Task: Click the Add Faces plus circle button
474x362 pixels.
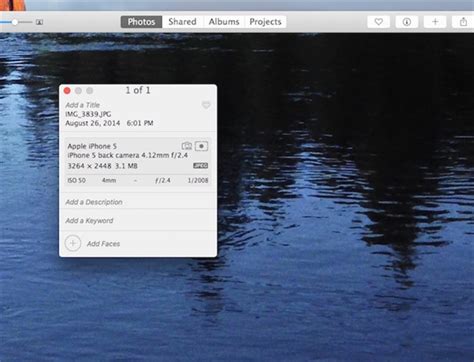Action: click(x=73, y=243)
